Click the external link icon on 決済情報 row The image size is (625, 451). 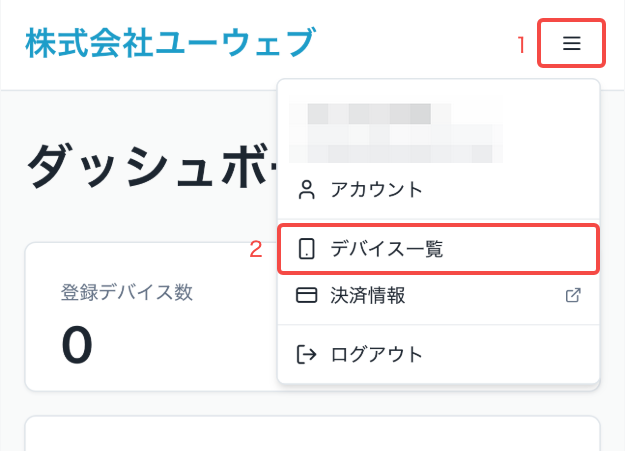pos(574,296)
